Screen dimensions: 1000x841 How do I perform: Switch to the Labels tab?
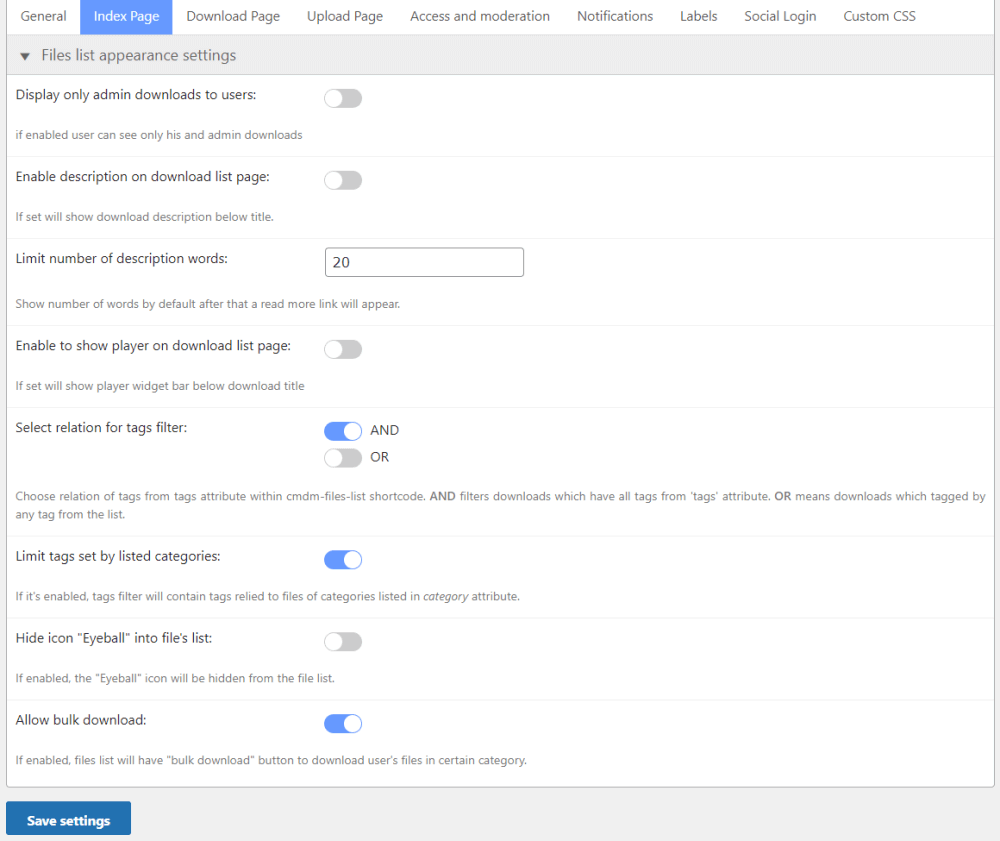click(x=698, y=16)
